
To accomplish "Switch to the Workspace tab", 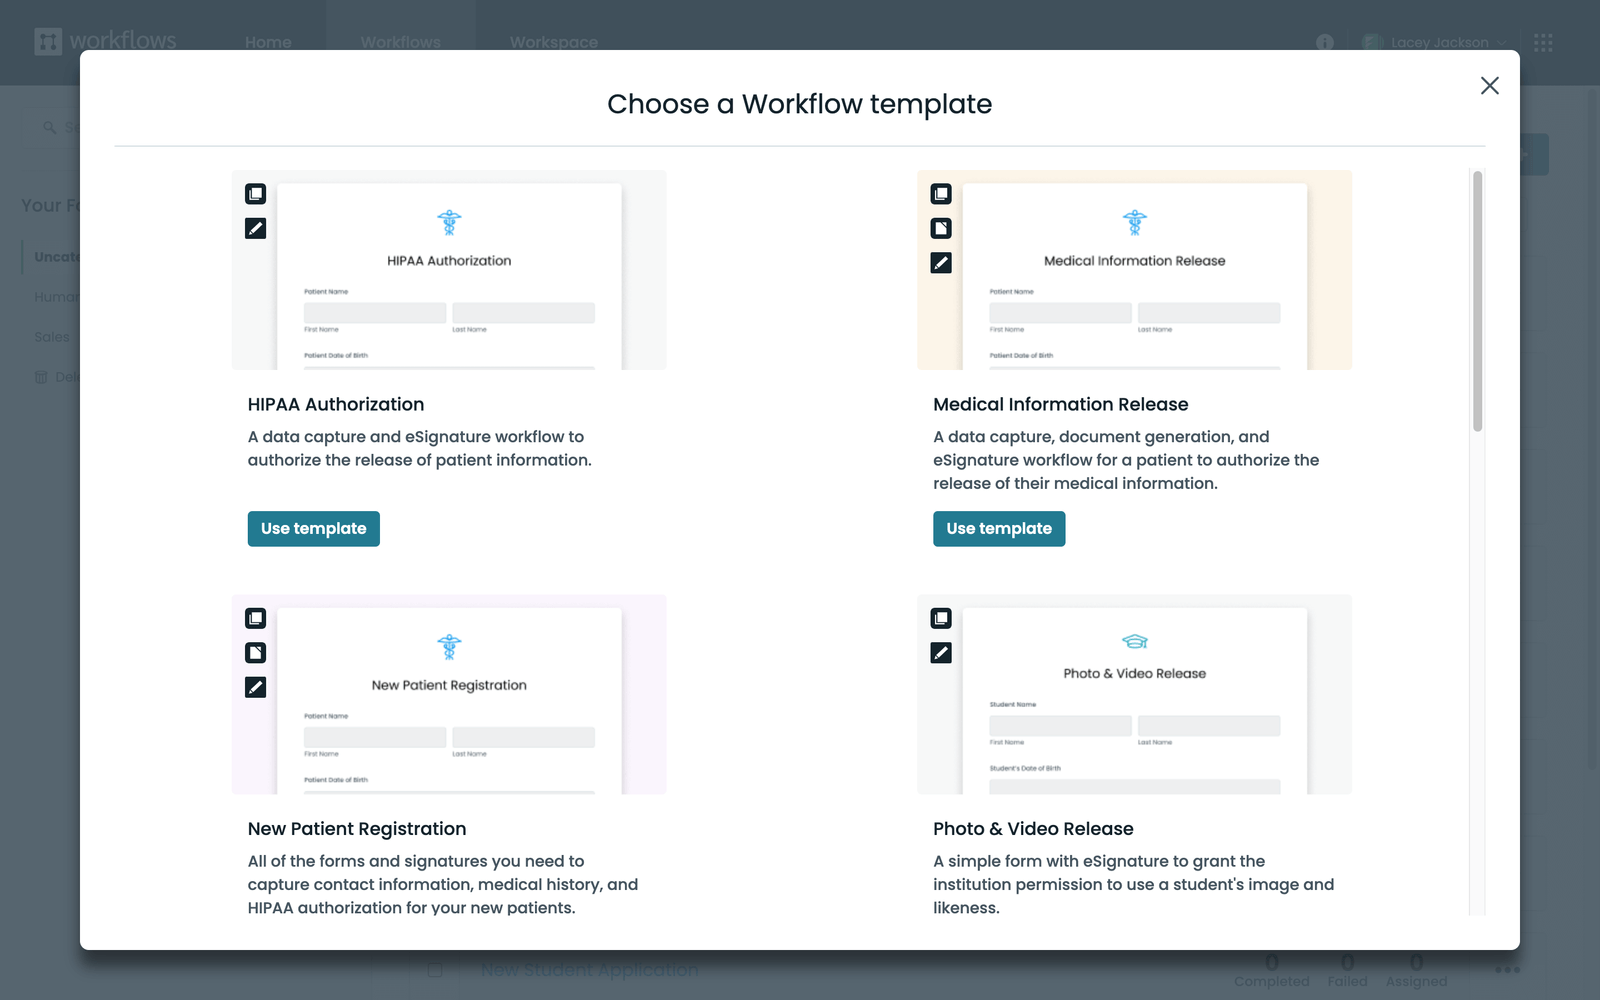I will (x=553, y=42).
